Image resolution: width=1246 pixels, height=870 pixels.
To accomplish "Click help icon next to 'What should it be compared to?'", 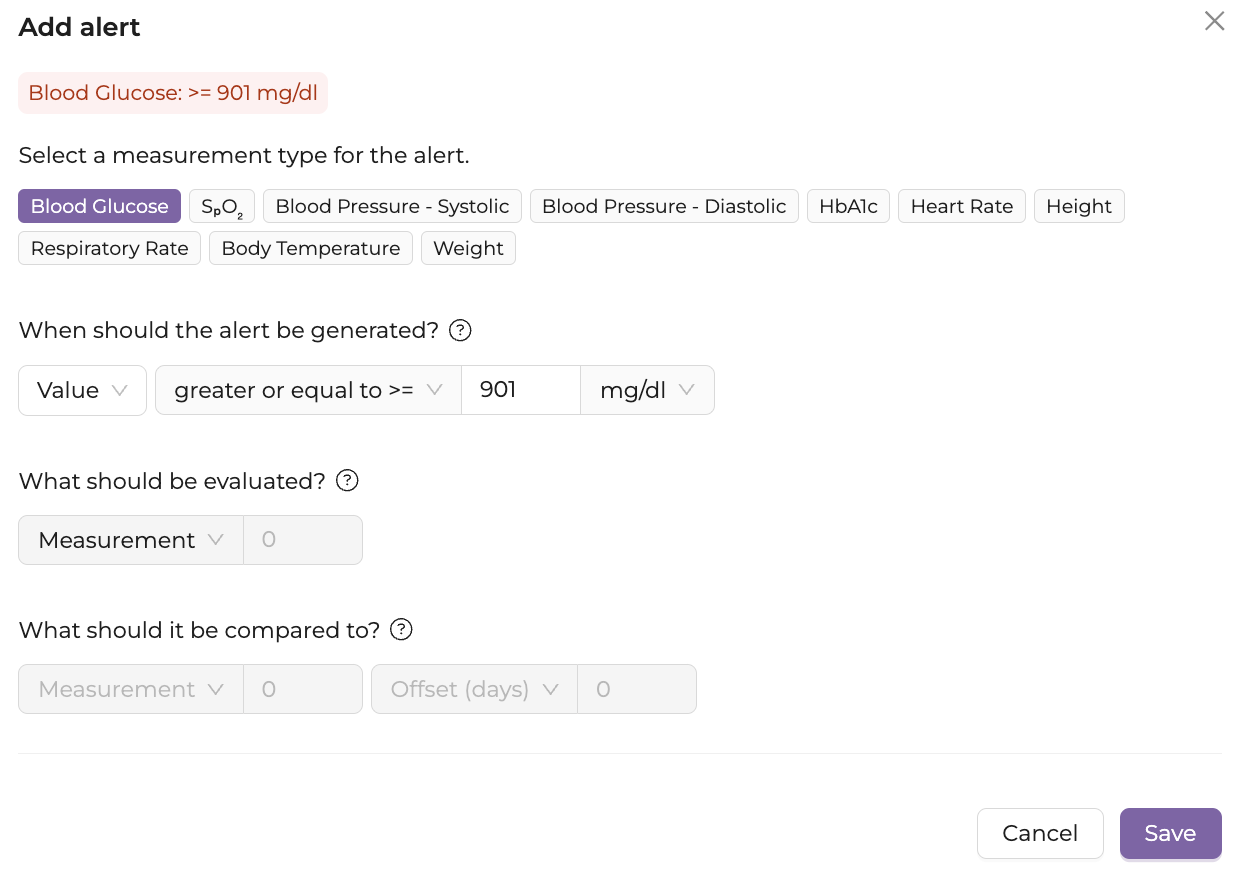I will pyautogui.click(x=401, y=630).
